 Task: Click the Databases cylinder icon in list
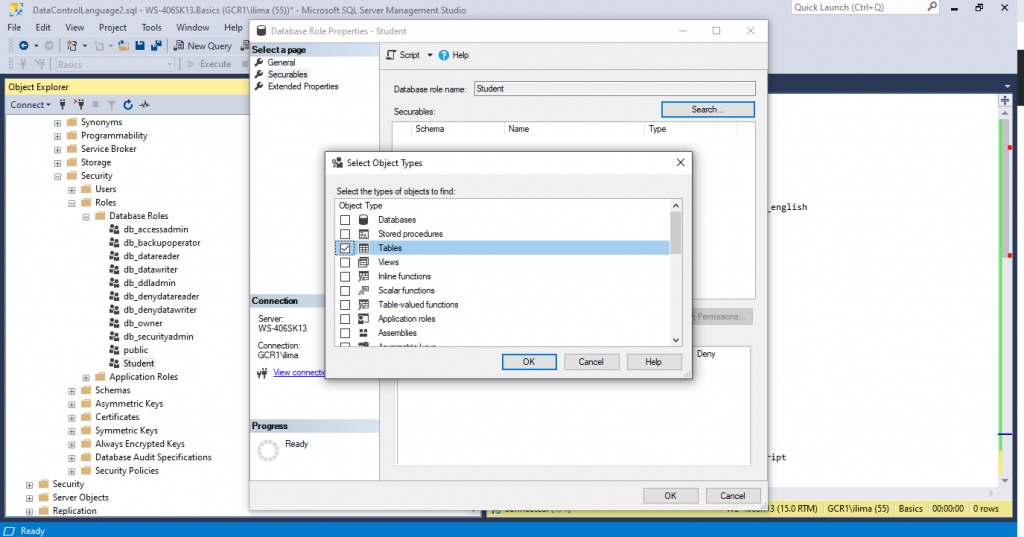coord(364,220)
